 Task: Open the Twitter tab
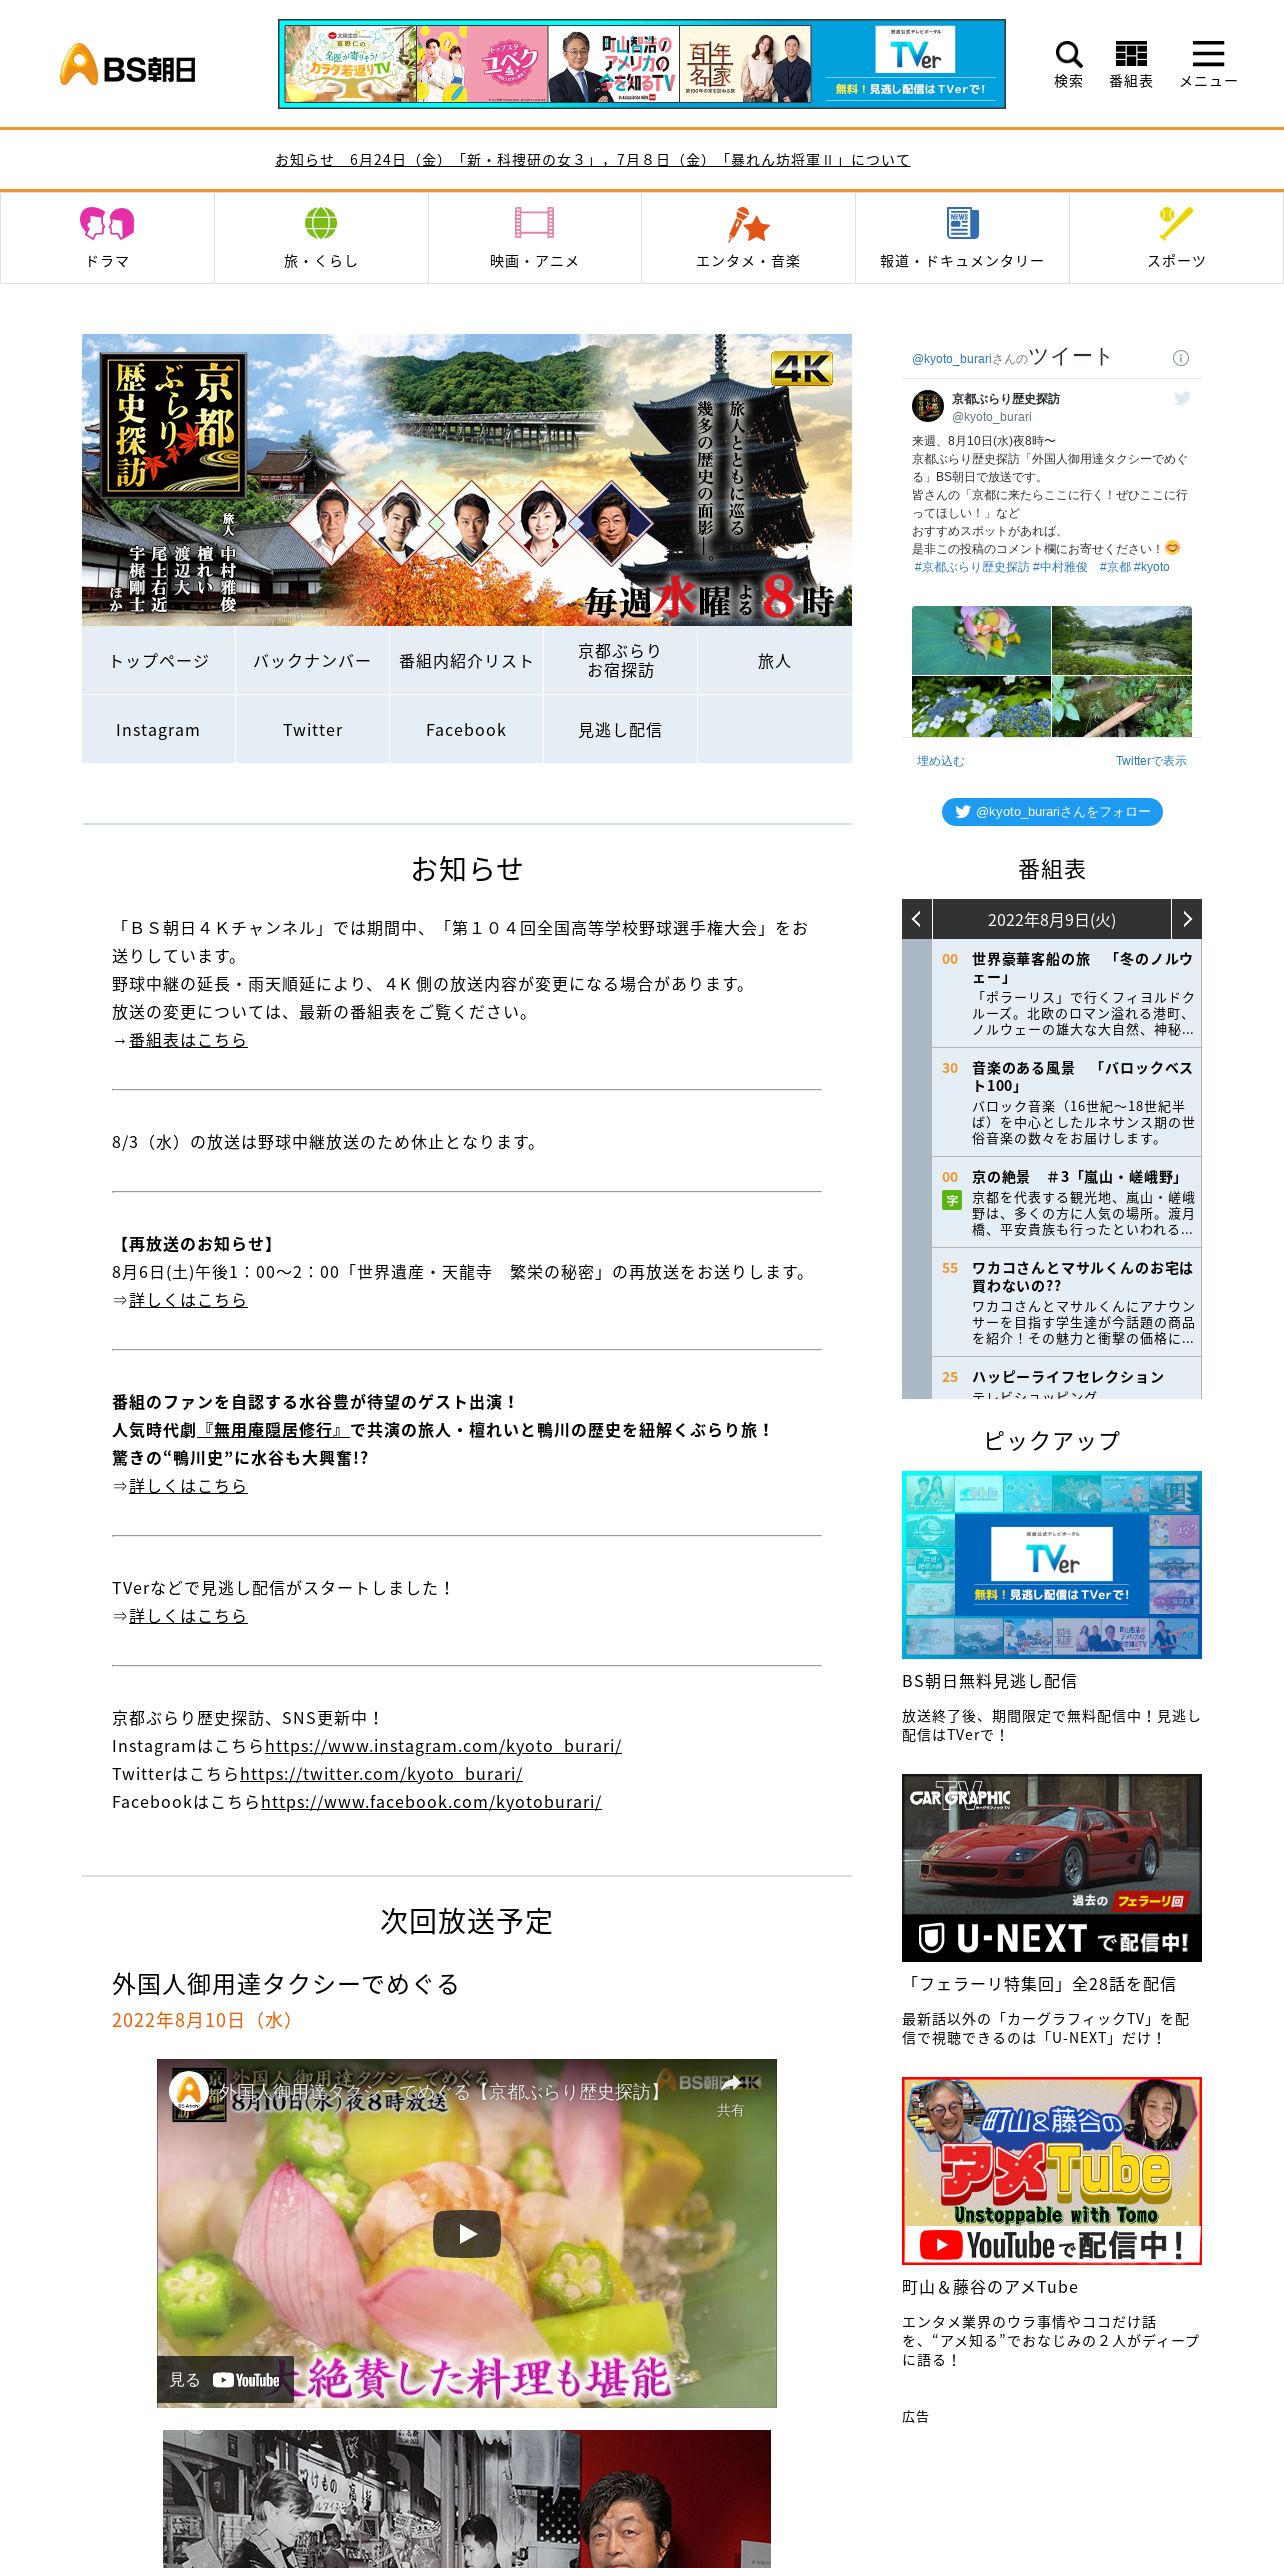pyautogui.click(x=312, y=730)
